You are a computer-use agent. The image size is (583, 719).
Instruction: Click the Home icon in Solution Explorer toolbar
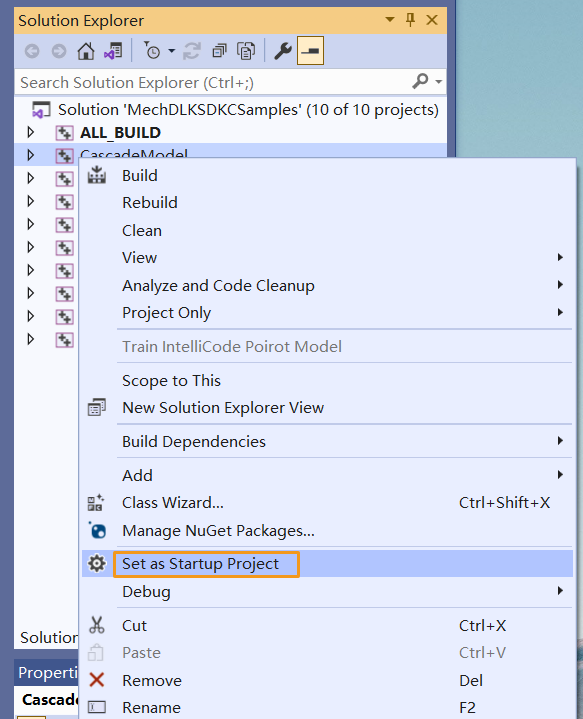coord(86,51)
